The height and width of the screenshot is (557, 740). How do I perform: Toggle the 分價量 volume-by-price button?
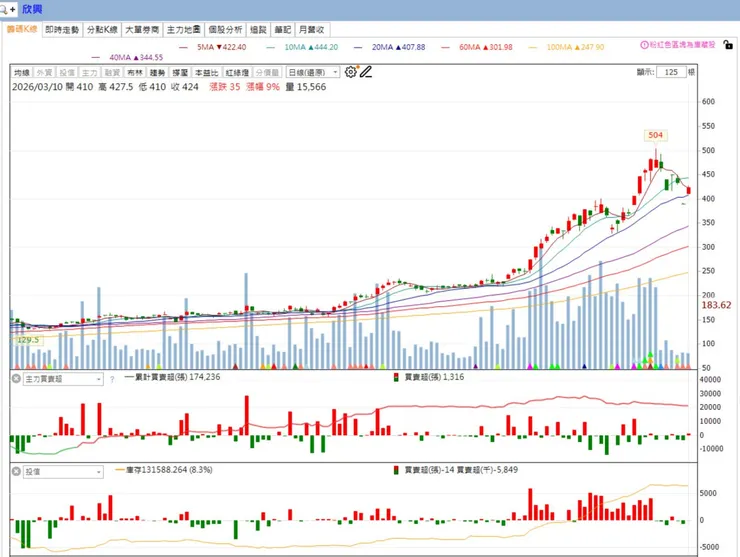267,72
